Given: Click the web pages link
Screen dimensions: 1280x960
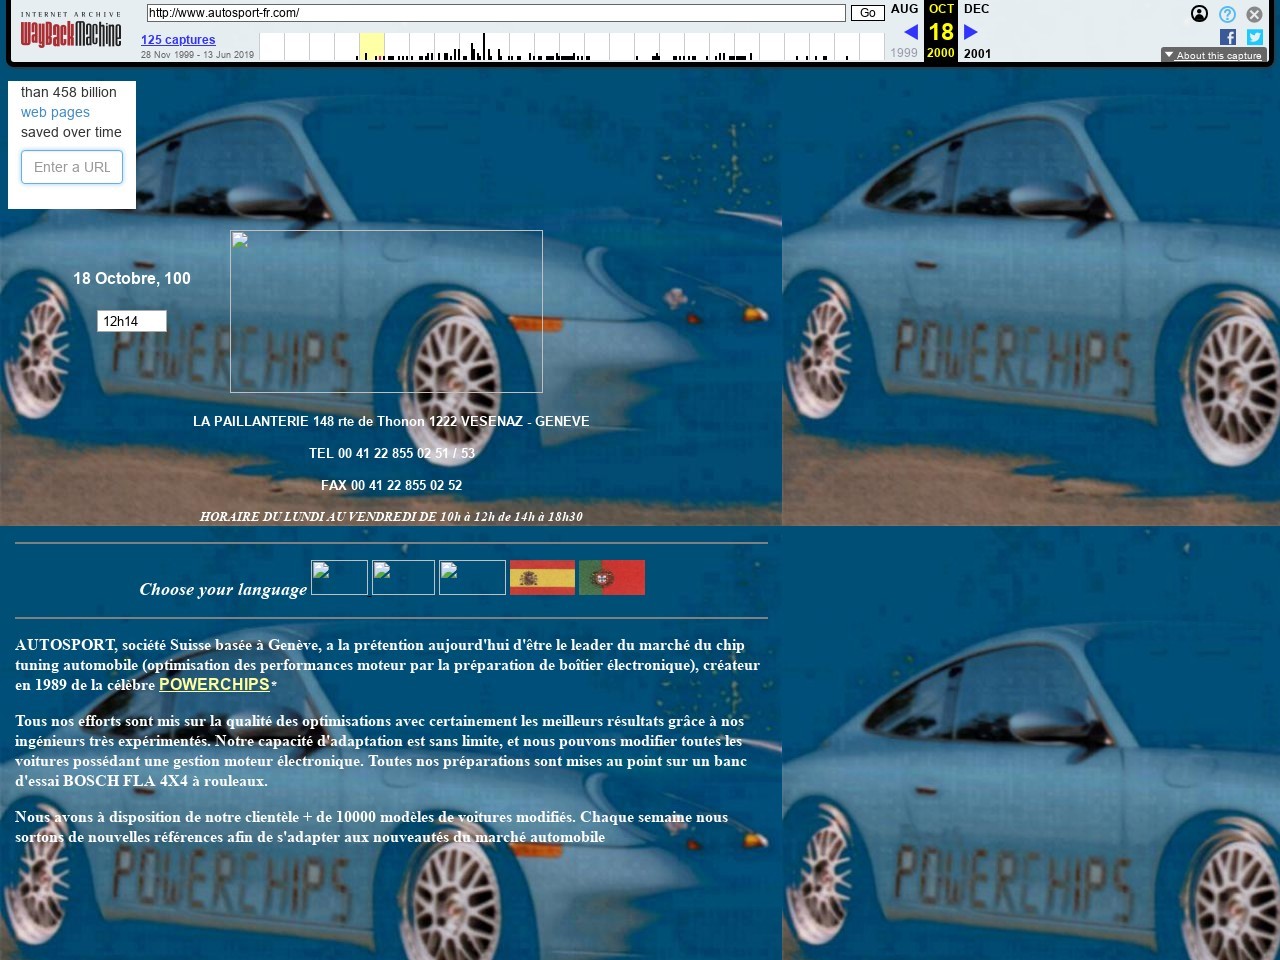Looking at the screenshot, I should pos(55,112).
